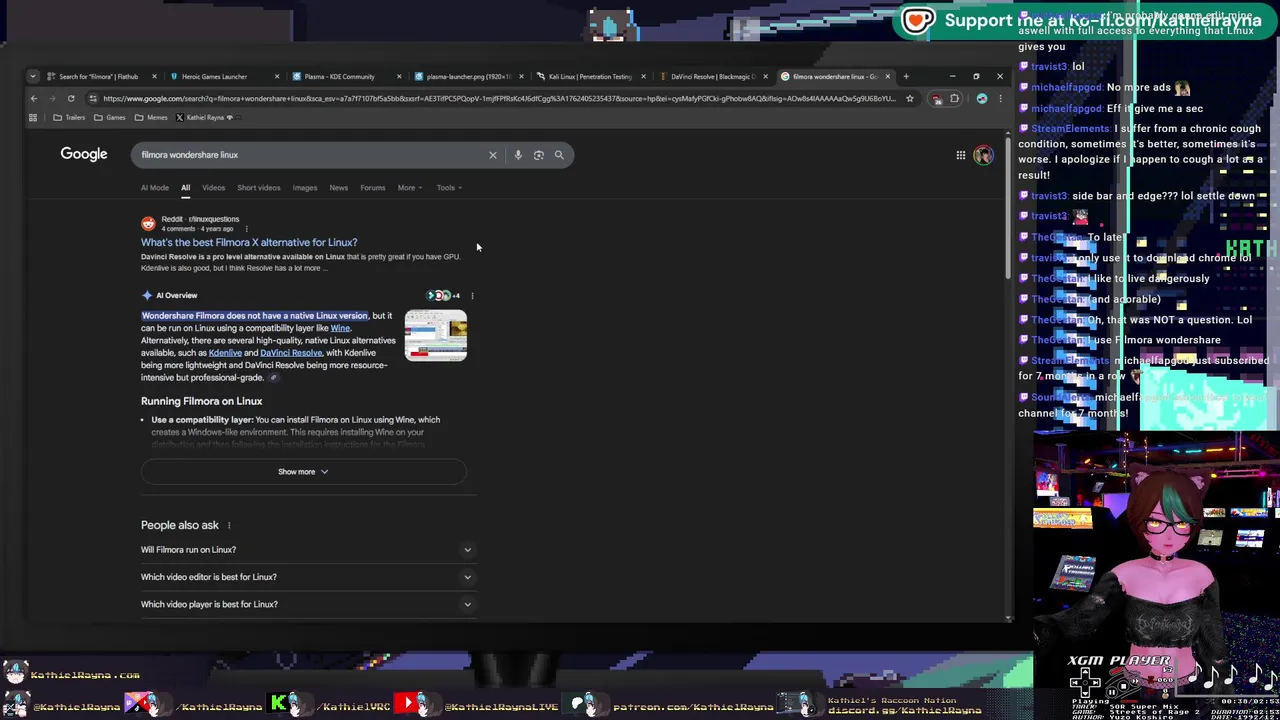
Task: Click the Chrome profile icon in toolbar
Action: tap(982, 98)
